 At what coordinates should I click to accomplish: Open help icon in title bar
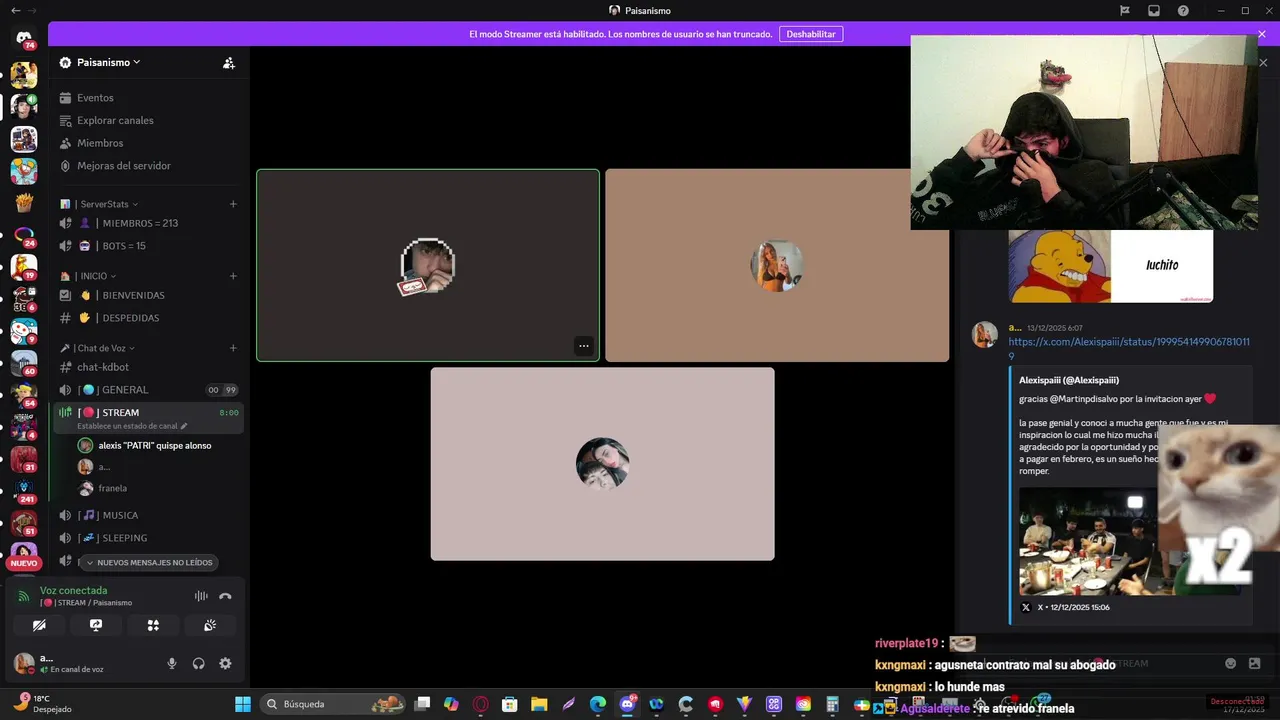point(1184,11)
